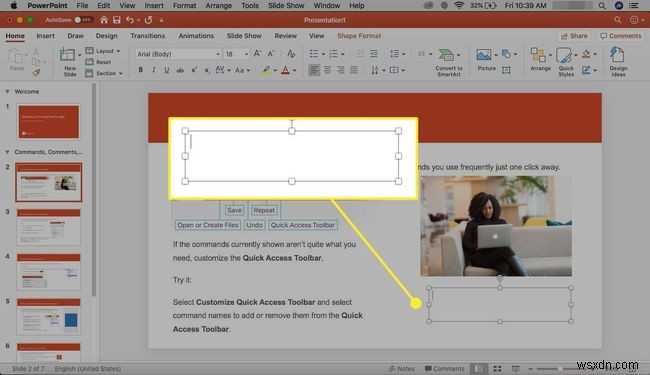Open the Change Case Aa dropdown
The height and width of the screenshot is (375, 650).
tap(243, 70)
